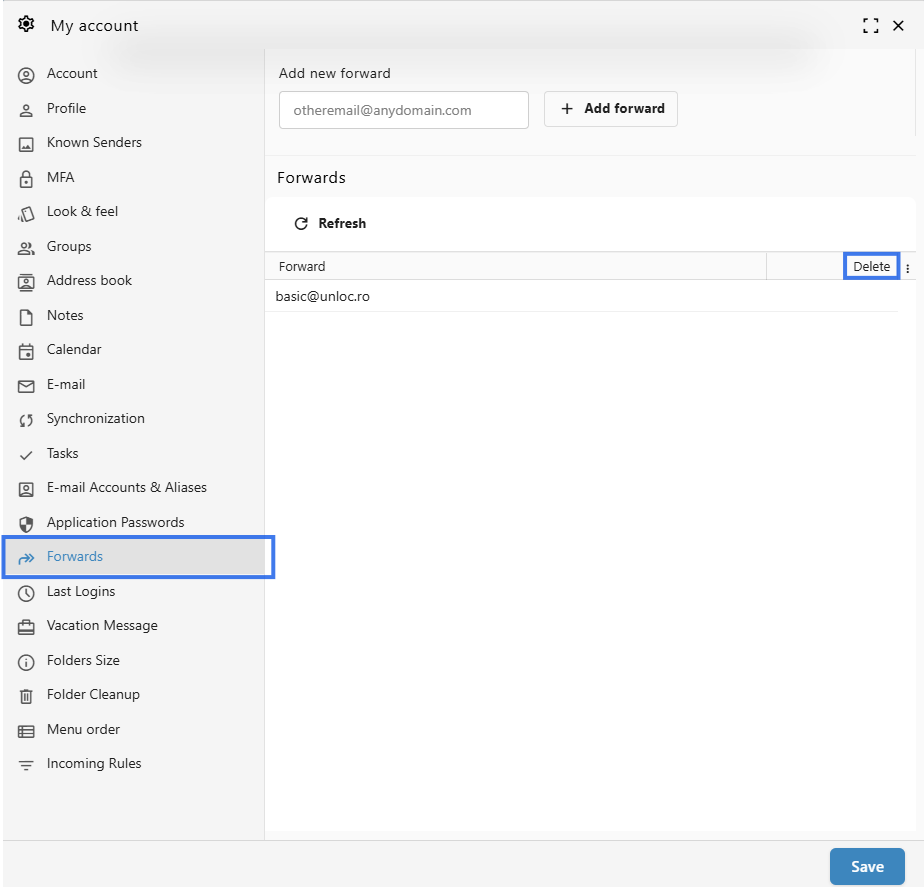Click the Groups people icon
This screenshot has height=887, width=924.
[x=26, y=248]
